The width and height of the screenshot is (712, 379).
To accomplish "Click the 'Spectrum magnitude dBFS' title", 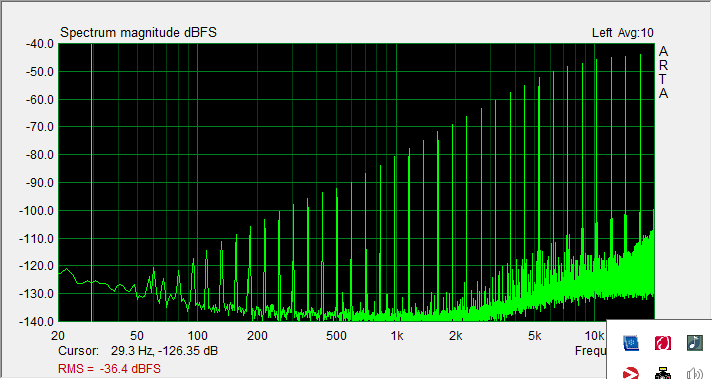I will coord(138,33).
